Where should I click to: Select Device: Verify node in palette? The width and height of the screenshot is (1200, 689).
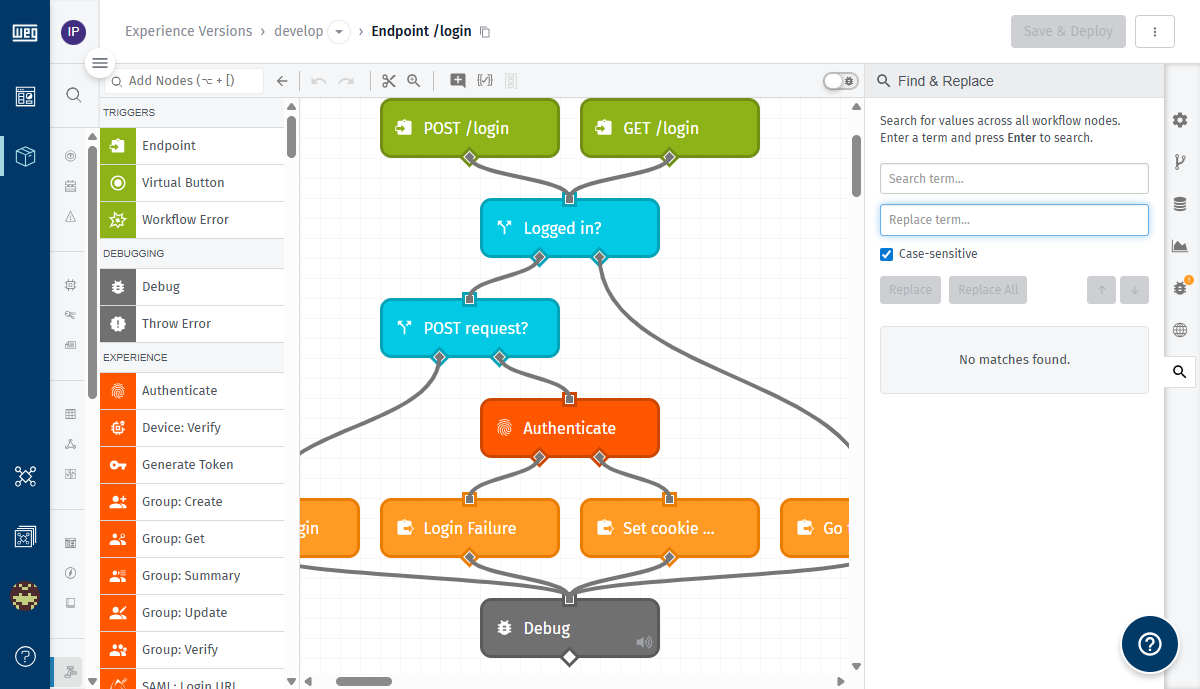coord(192,428)
